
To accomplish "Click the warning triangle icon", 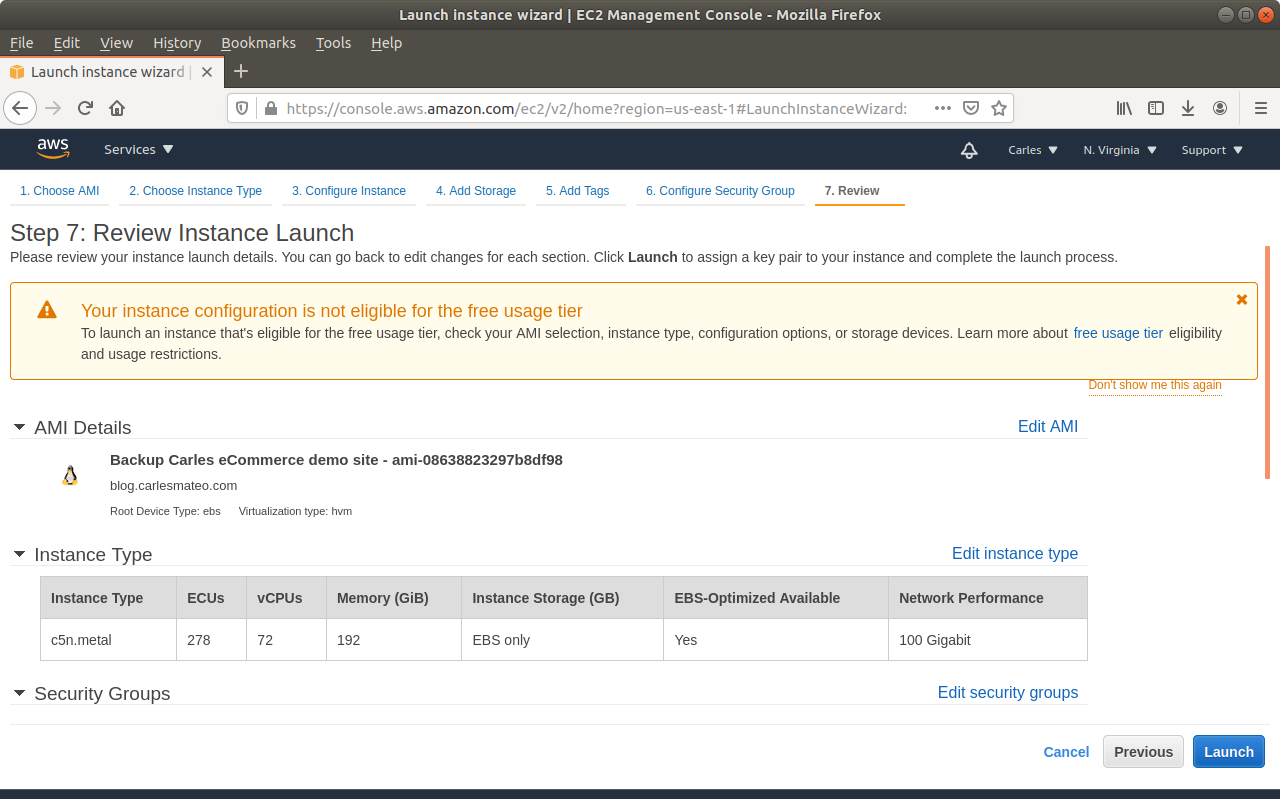I will [47, 310].
